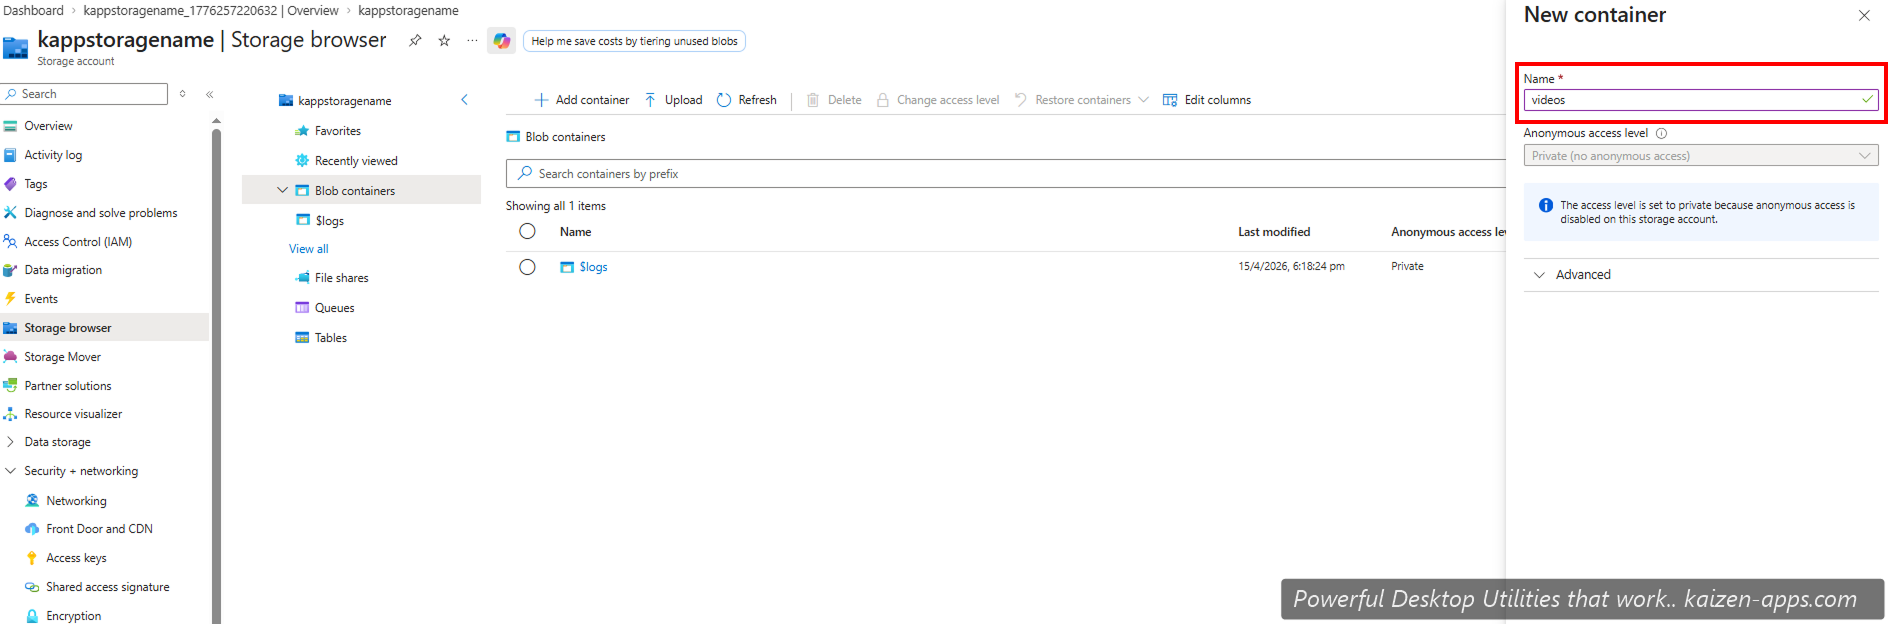Open the $logs container link

click(x=593, y=267)
